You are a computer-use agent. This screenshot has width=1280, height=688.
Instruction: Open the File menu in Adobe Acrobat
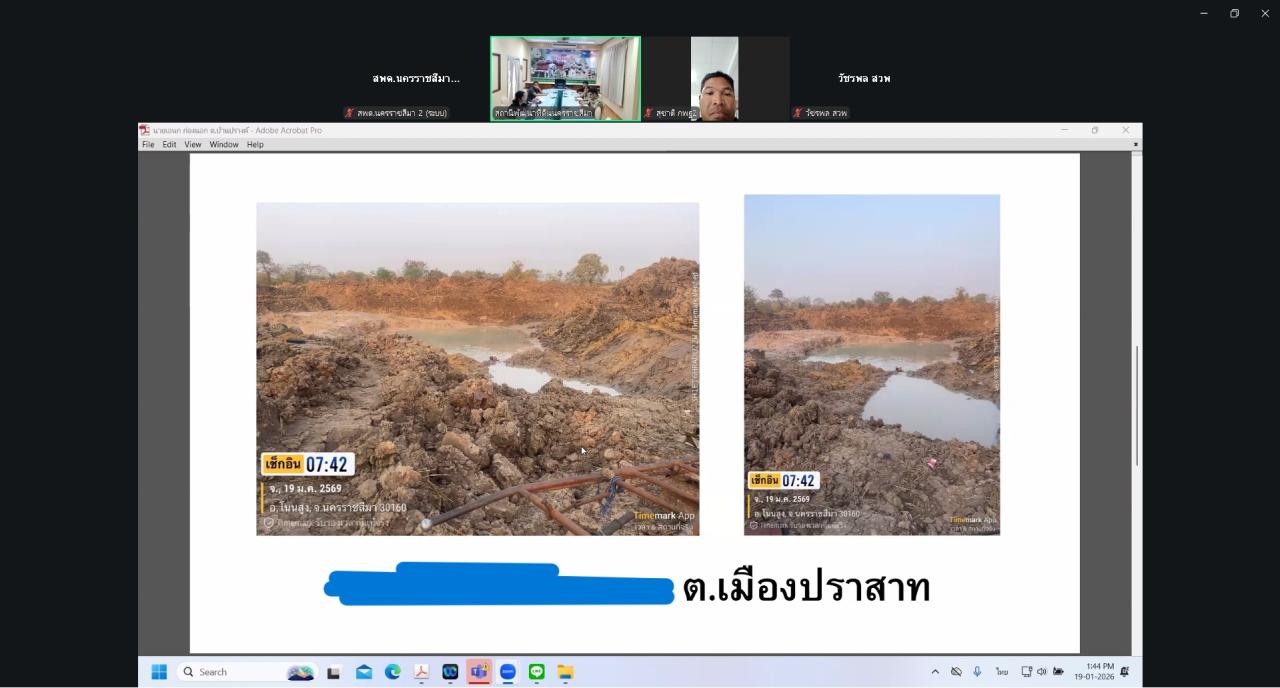147,144
